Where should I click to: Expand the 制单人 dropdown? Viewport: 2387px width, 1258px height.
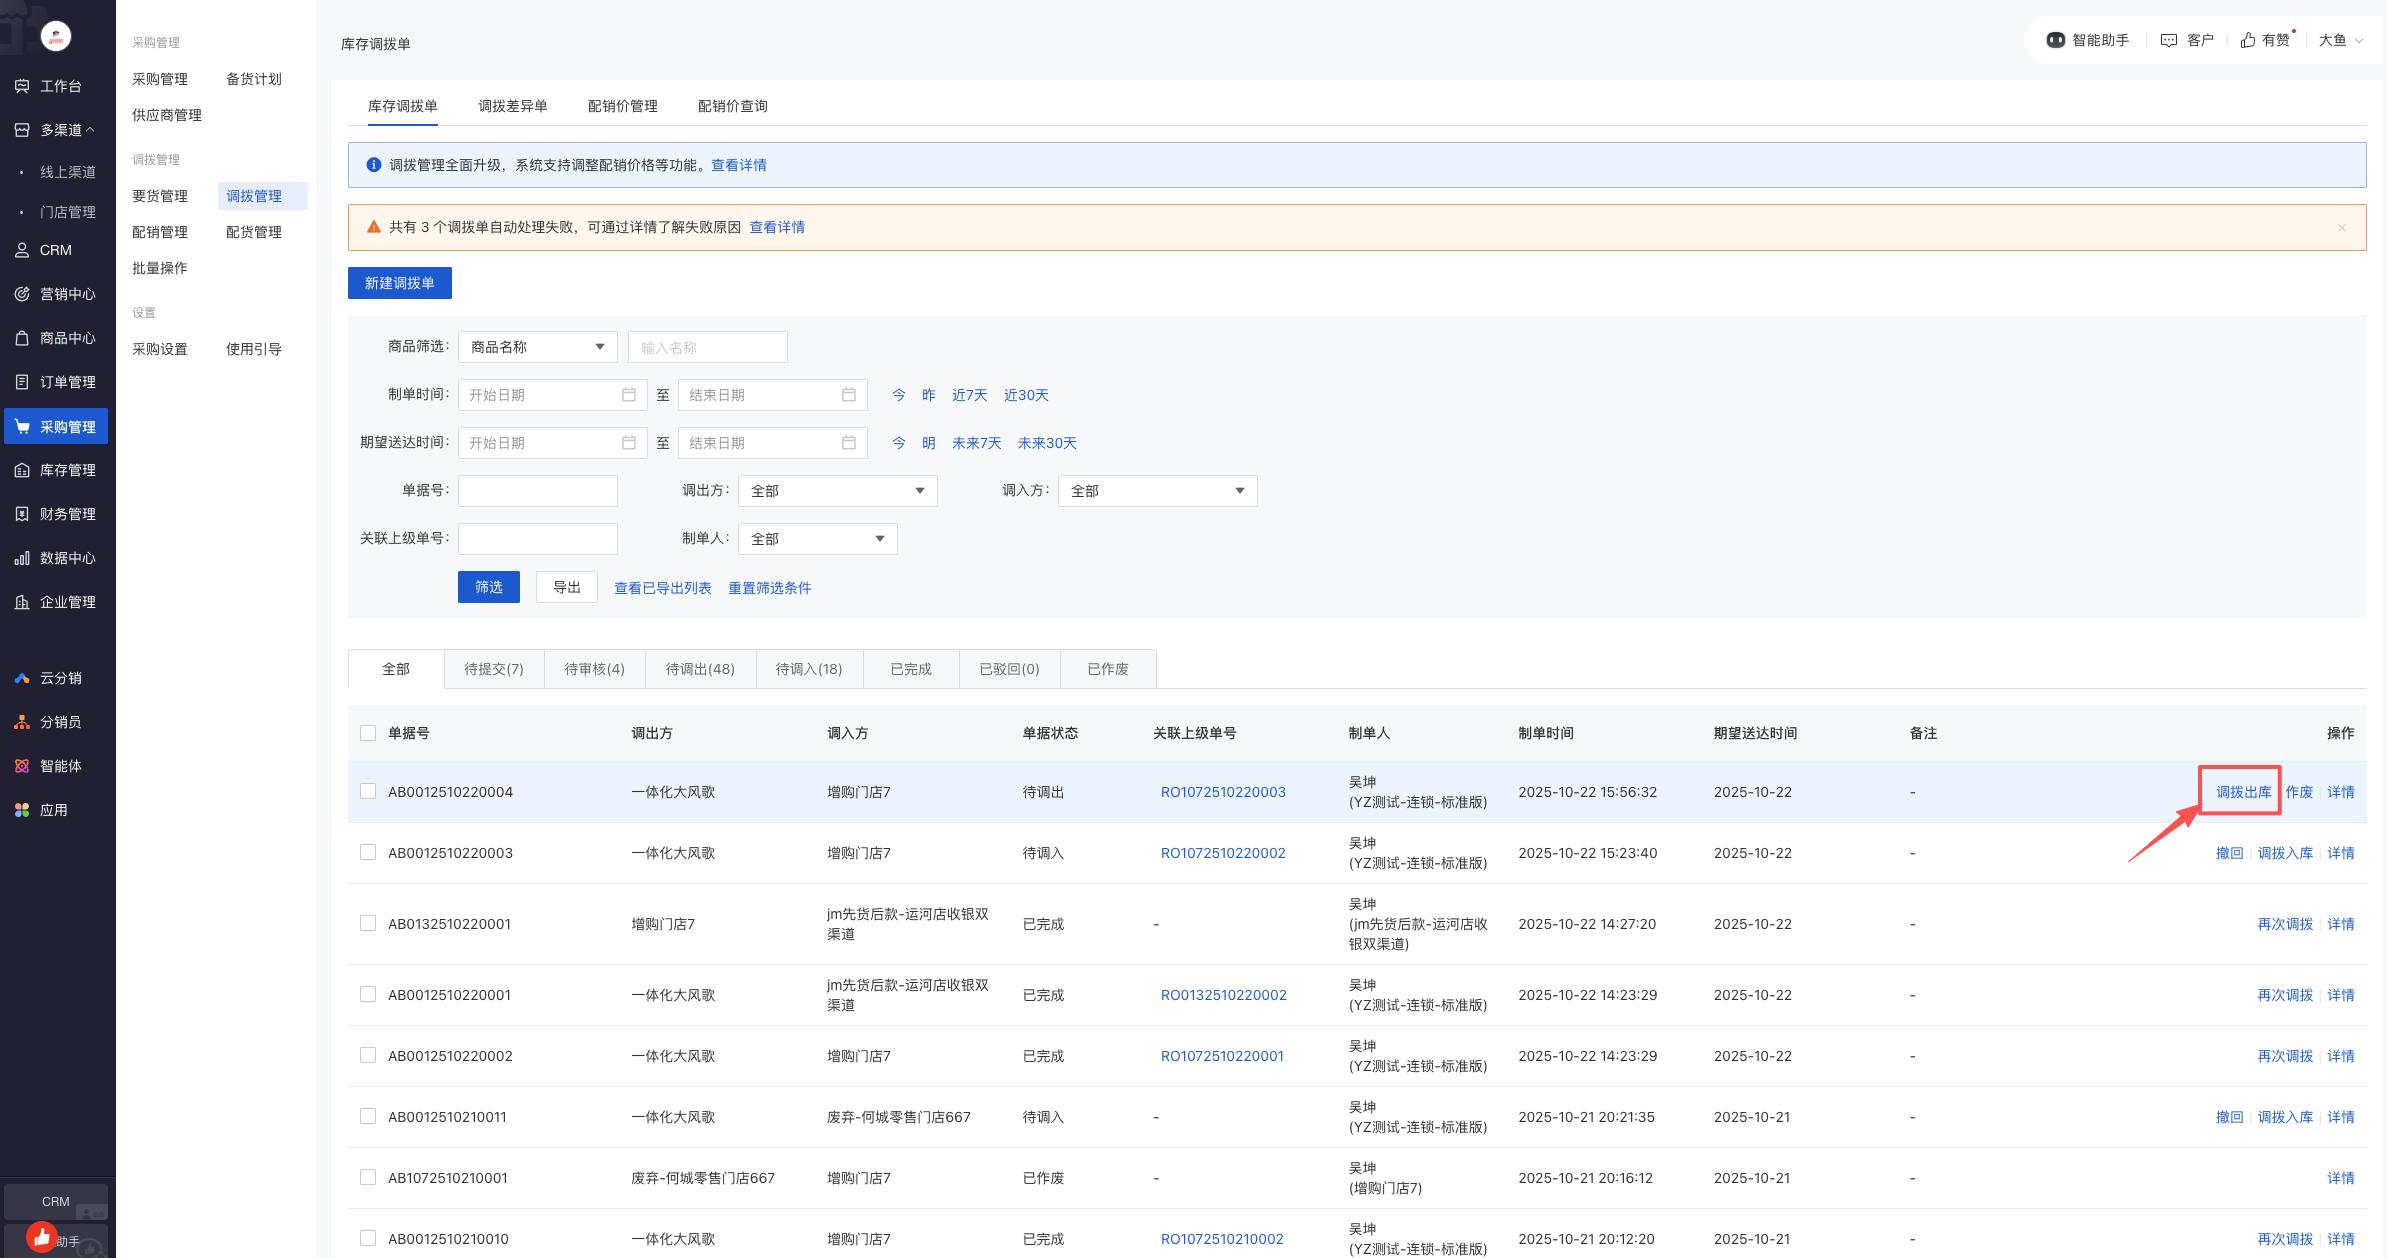tap(817, 539)
